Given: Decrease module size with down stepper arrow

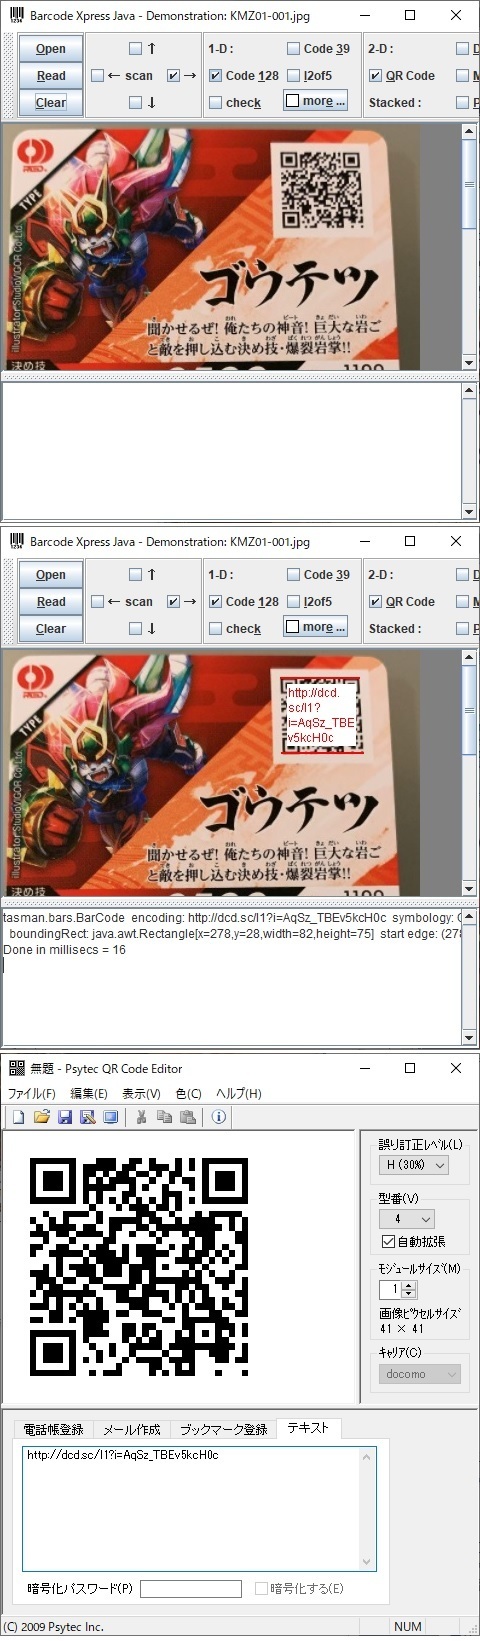Looking at the screenshot, I should [408, 1295].
